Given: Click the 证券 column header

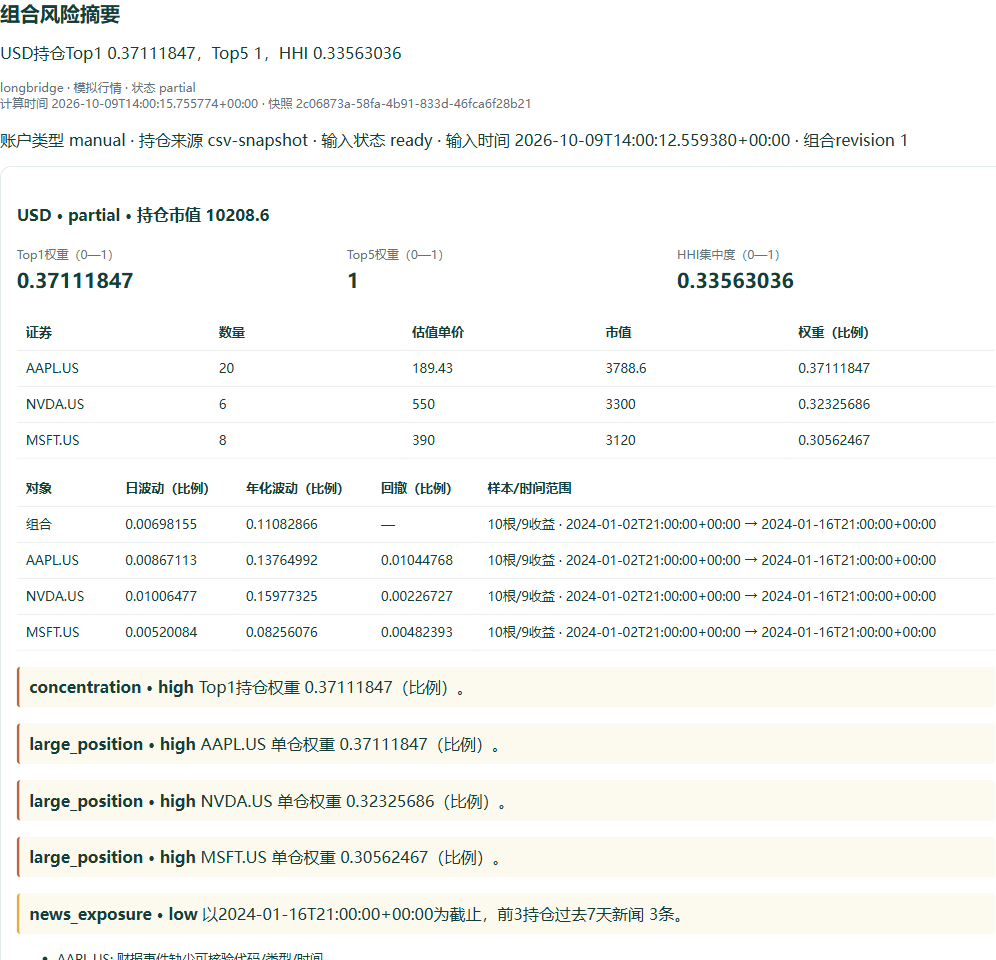Looking at the screenshot, I should point(39,333).
